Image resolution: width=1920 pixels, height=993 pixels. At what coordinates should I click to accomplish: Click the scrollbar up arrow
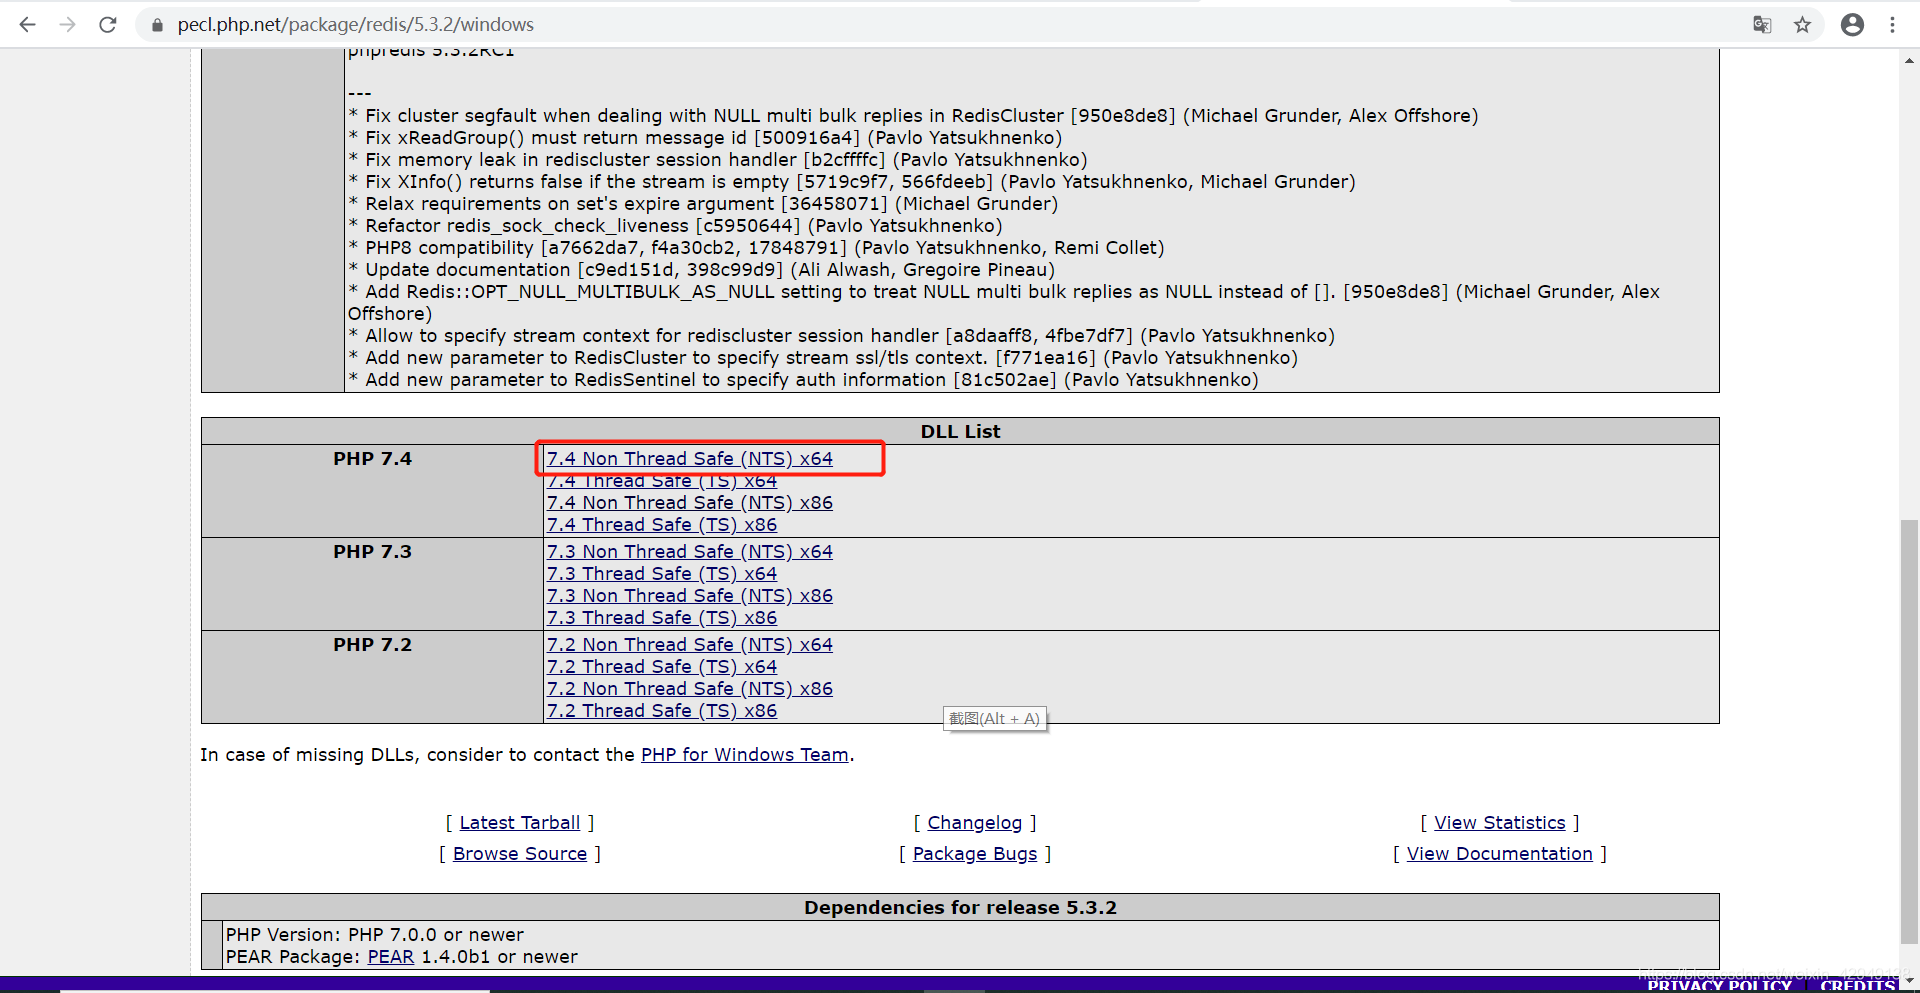point(1909,60)
